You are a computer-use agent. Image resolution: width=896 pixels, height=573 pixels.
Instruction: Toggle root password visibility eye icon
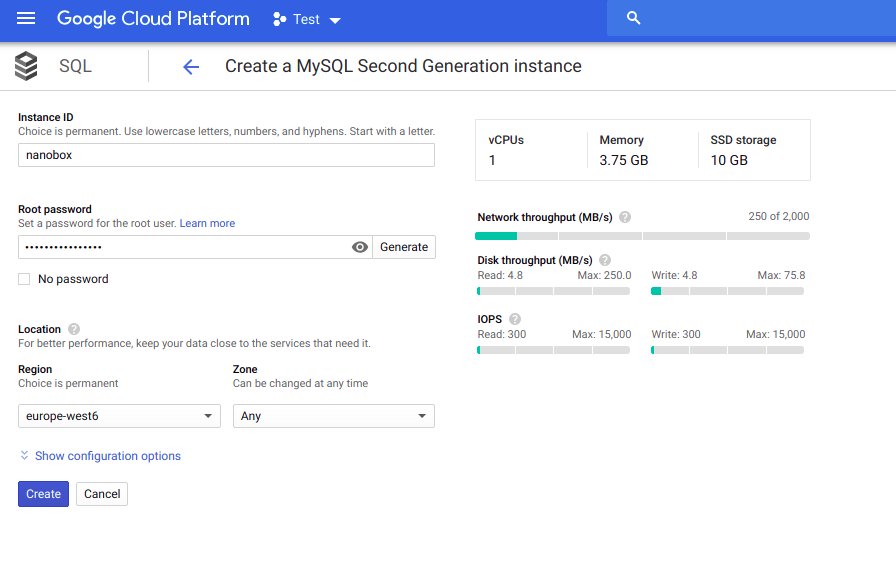click(x=360, y=247)
